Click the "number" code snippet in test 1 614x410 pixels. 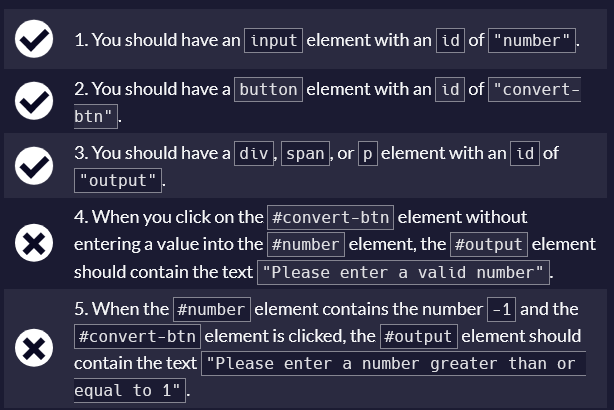click(535, 41)
